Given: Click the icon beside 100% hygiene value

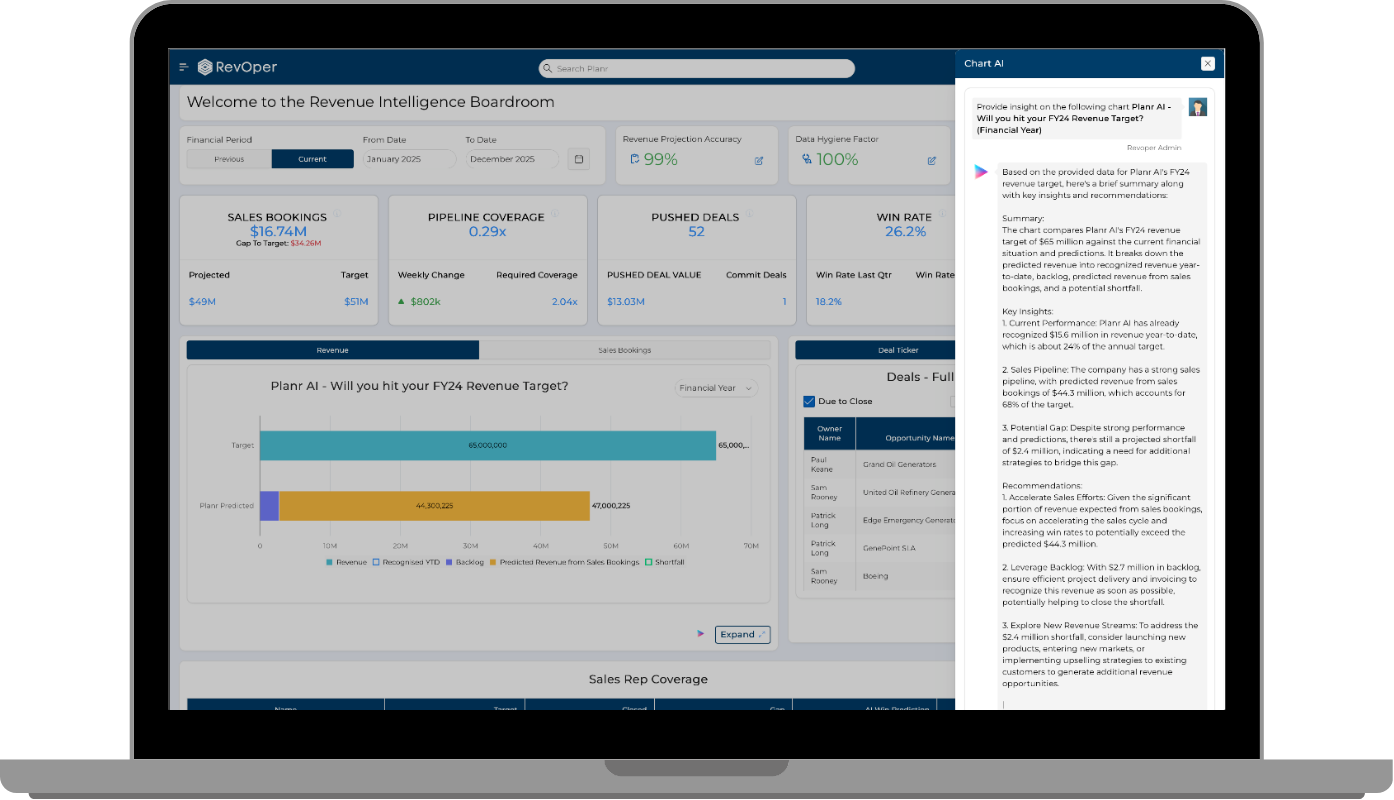Looking at the screenshot, I should point(806,159).
